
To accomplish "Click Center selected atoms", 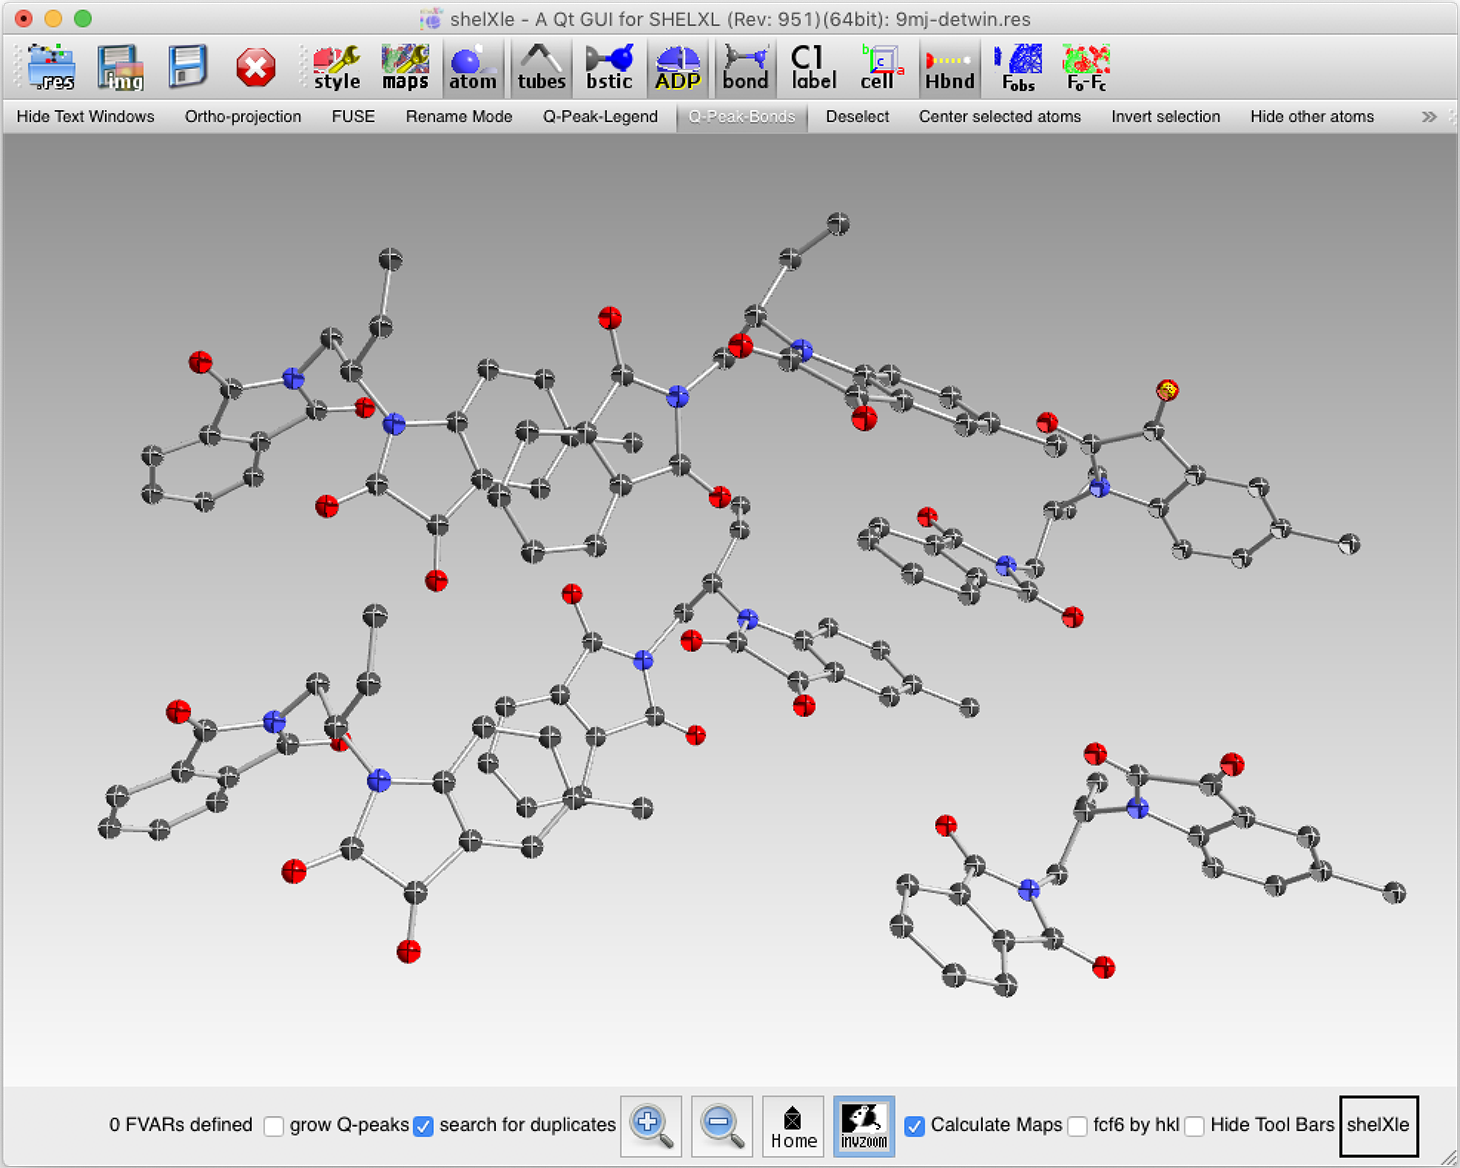I will [1000, 117].
